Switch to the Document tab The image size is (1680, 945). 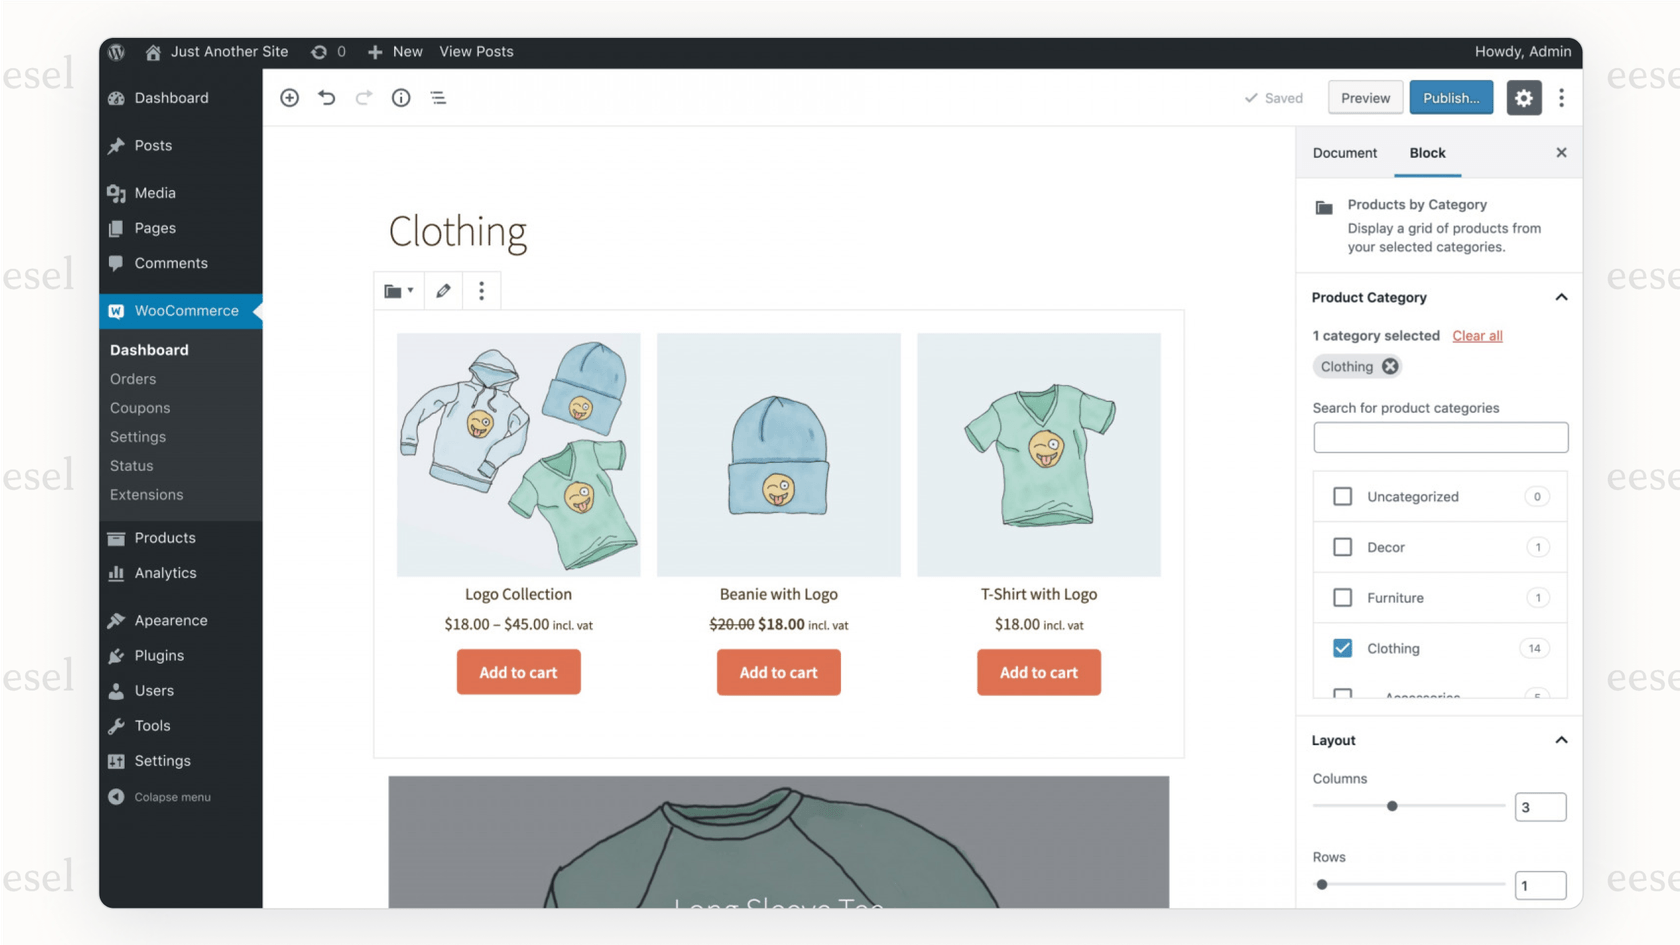click(x=1344, y=152)
